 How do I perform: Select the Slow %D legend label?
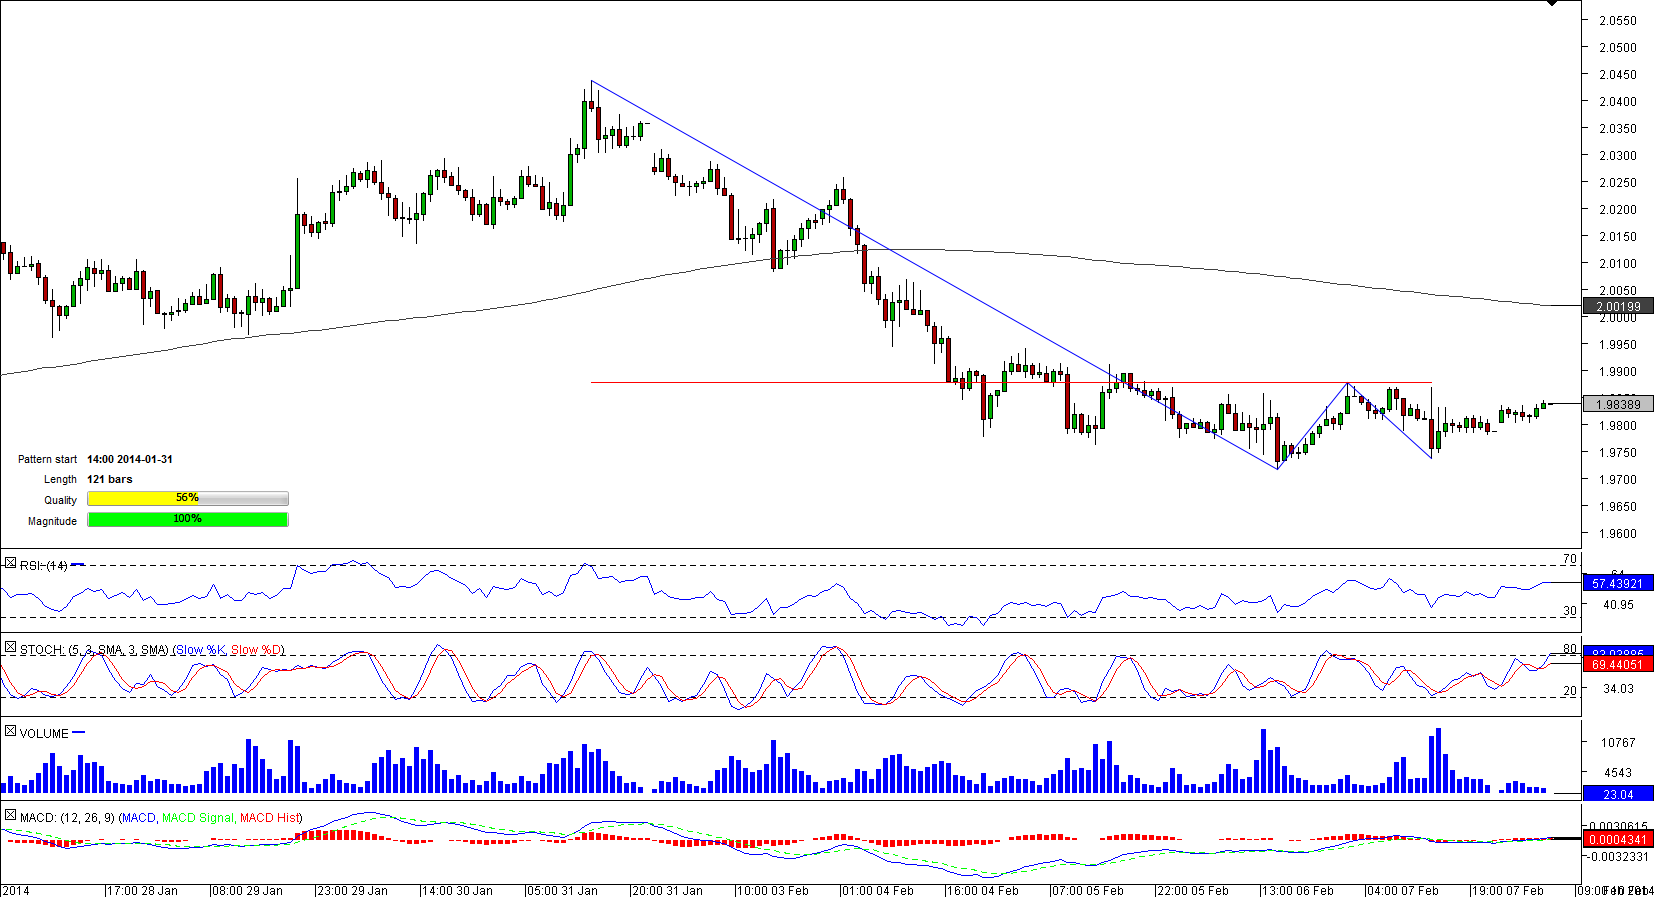click(x=256, y=650)
